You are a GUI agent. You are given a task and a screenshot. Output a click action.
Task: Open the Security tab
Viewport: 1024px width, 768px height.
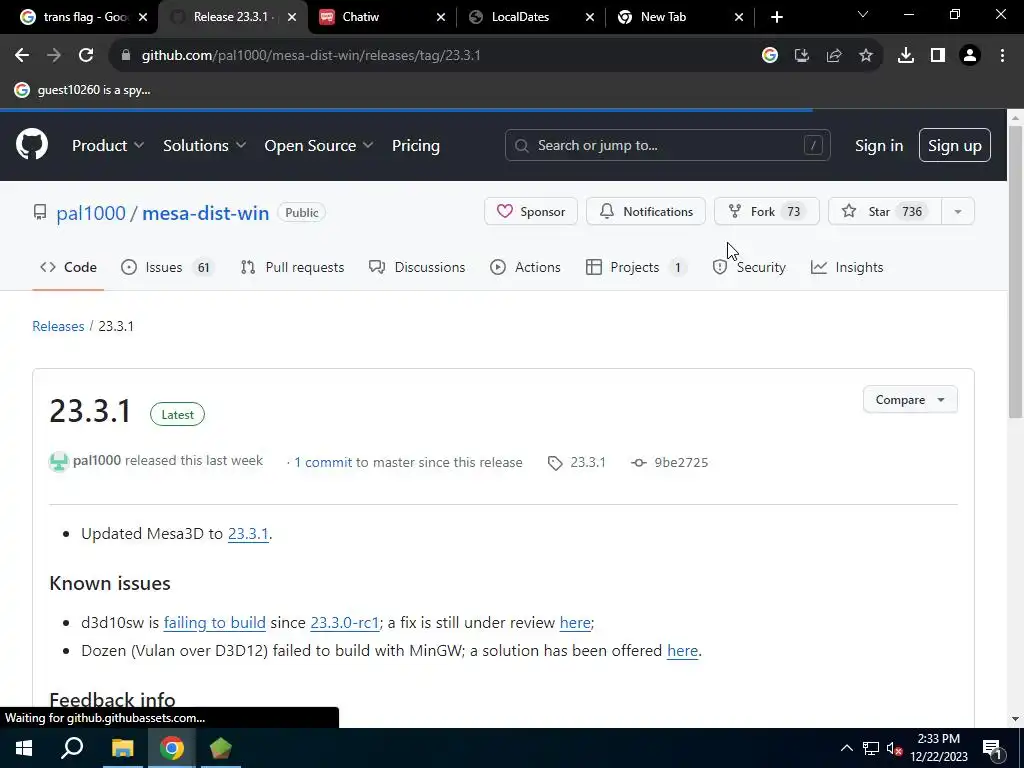749,267
